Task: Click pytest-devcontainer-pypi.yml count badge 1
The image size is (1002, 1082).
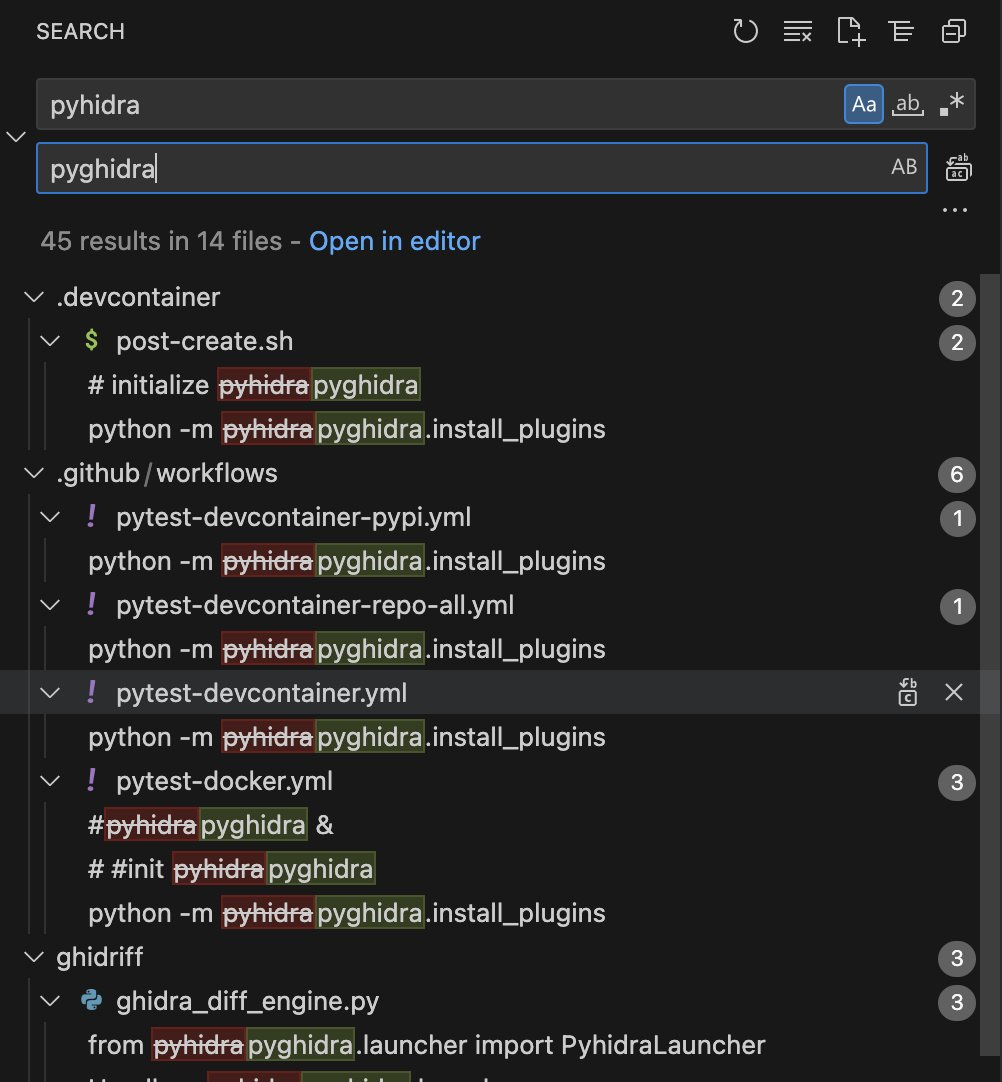Action: click(957, 518)
